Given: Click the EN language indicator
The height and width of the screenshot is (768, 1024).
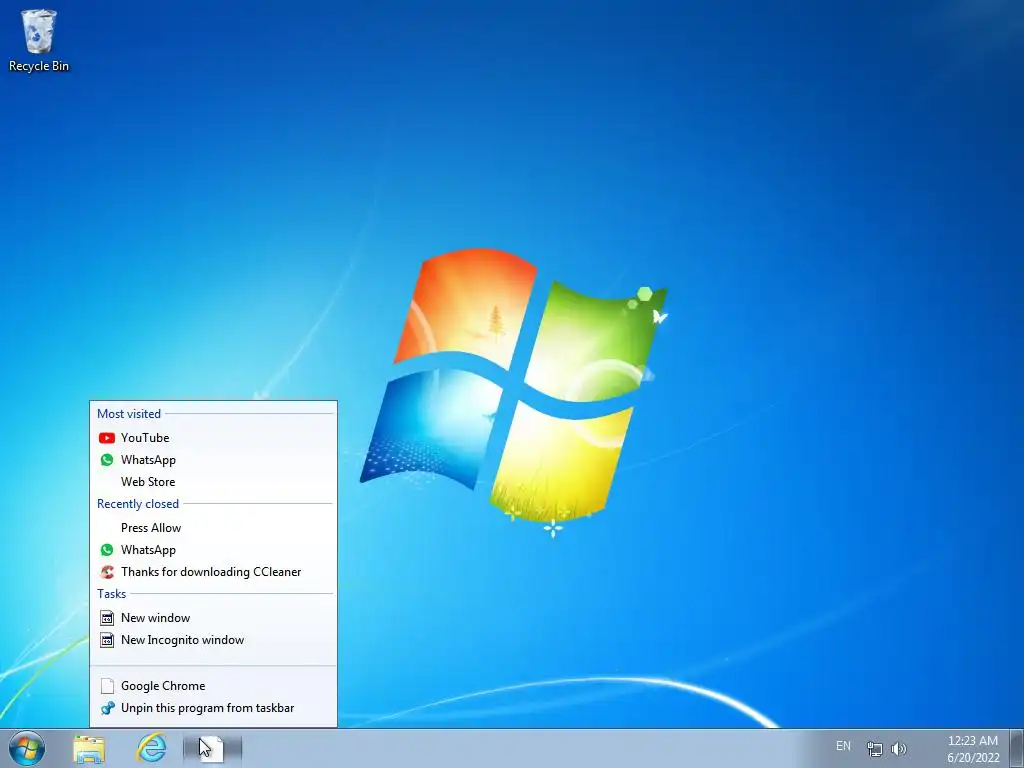Looking at the screenshot, I should [x=843, y=746].
